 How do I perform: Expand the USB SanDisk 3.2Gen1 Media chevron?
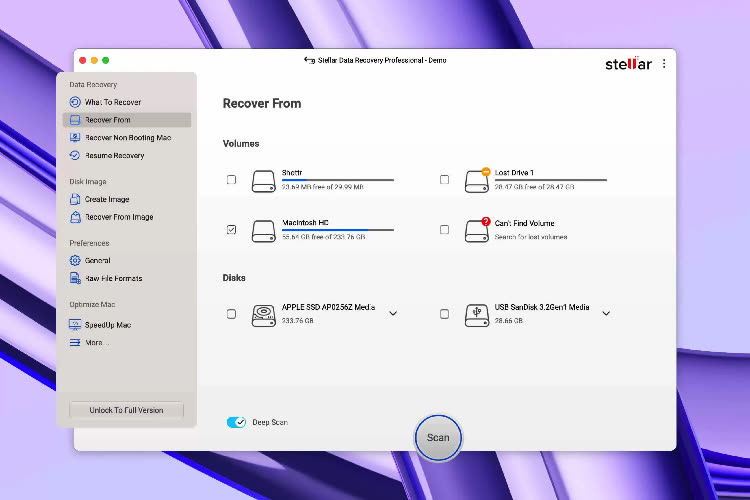[x=606, y=313]
